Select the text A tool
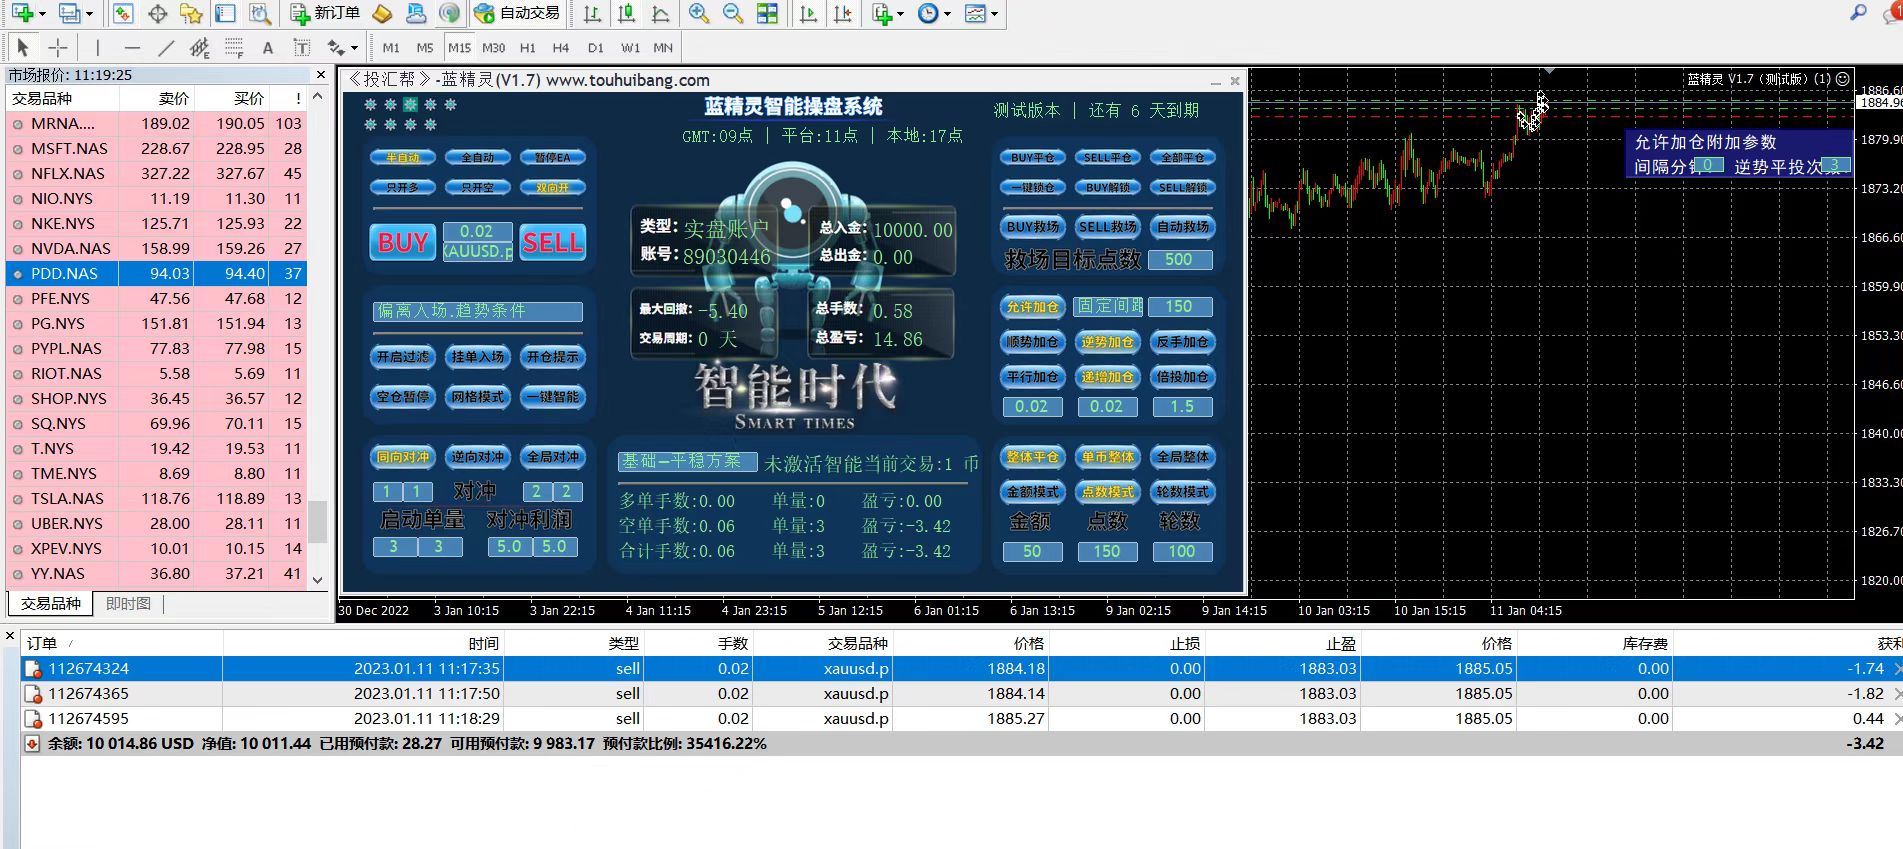1903x849 pixels. point(267,47)
